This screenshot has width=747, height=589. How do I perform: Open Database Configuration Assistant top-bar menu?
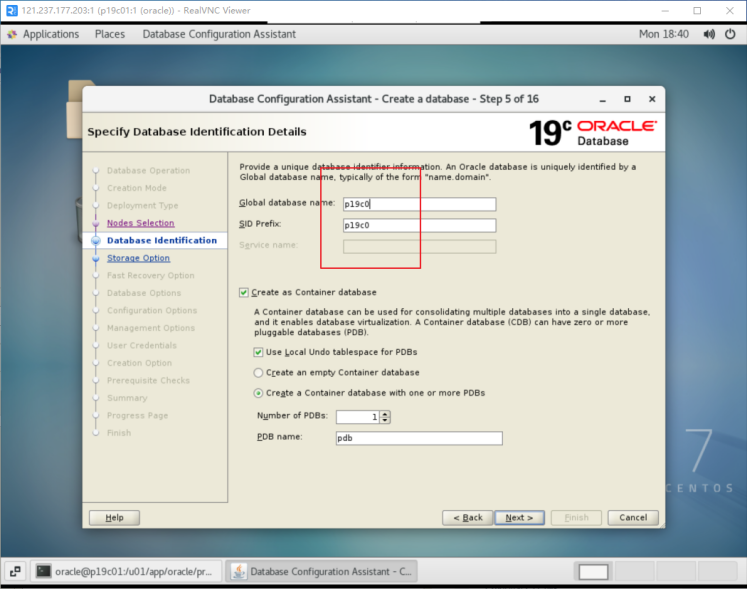click(219, 34)
